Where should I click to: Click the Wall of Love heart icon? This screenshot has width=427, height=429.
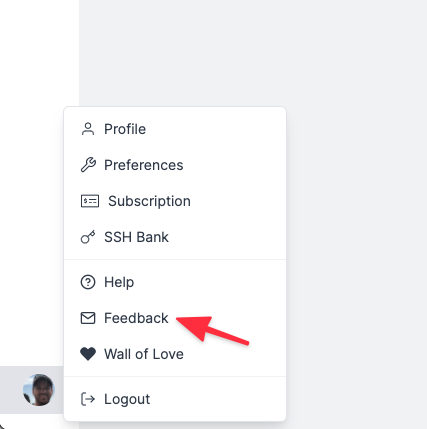click(88, 354)
